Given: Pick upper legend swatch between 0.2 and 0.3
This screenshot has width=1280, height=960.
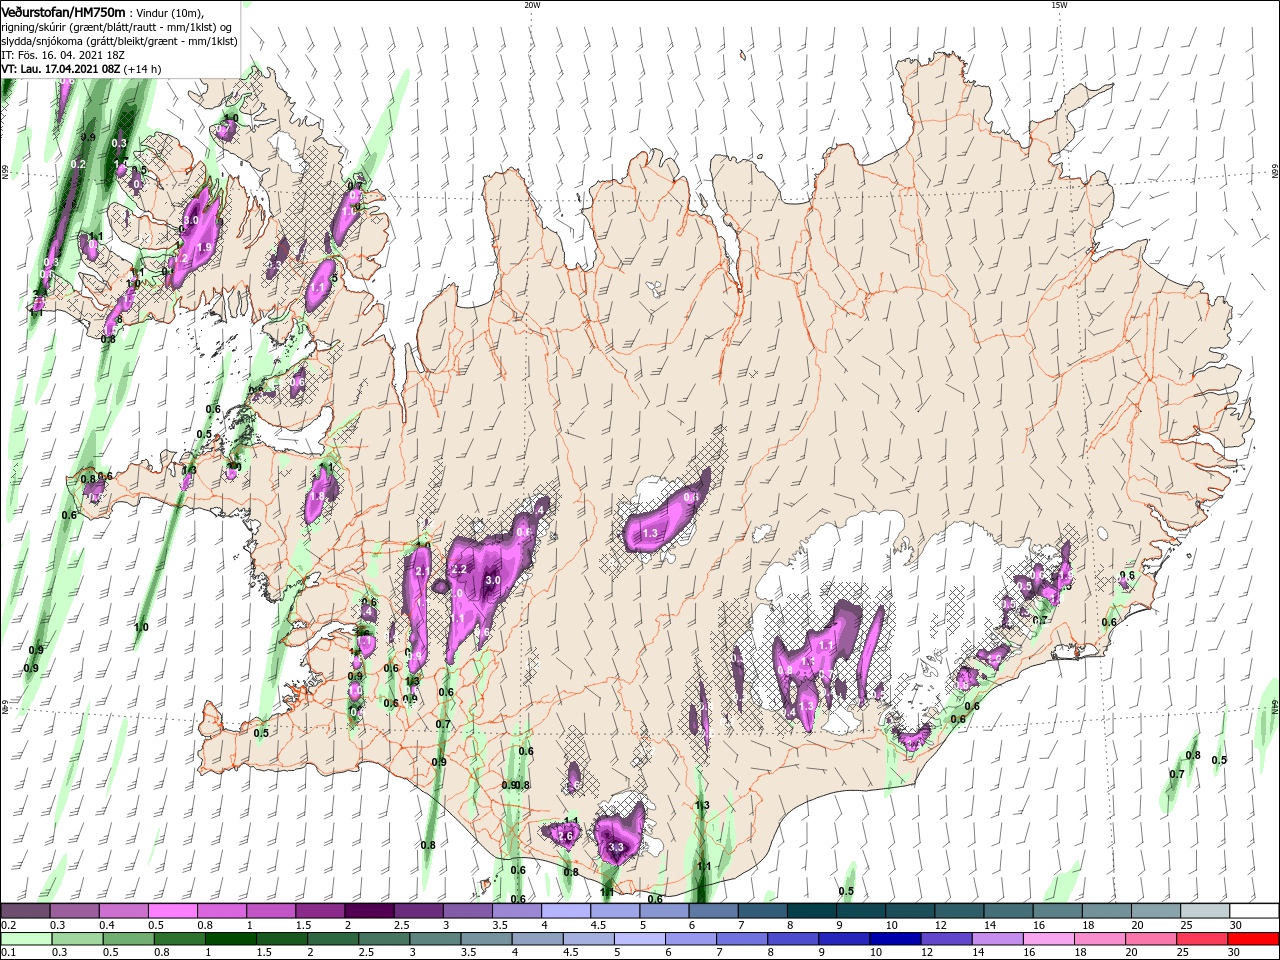Looking at the screenshot, I should (25, 911).
